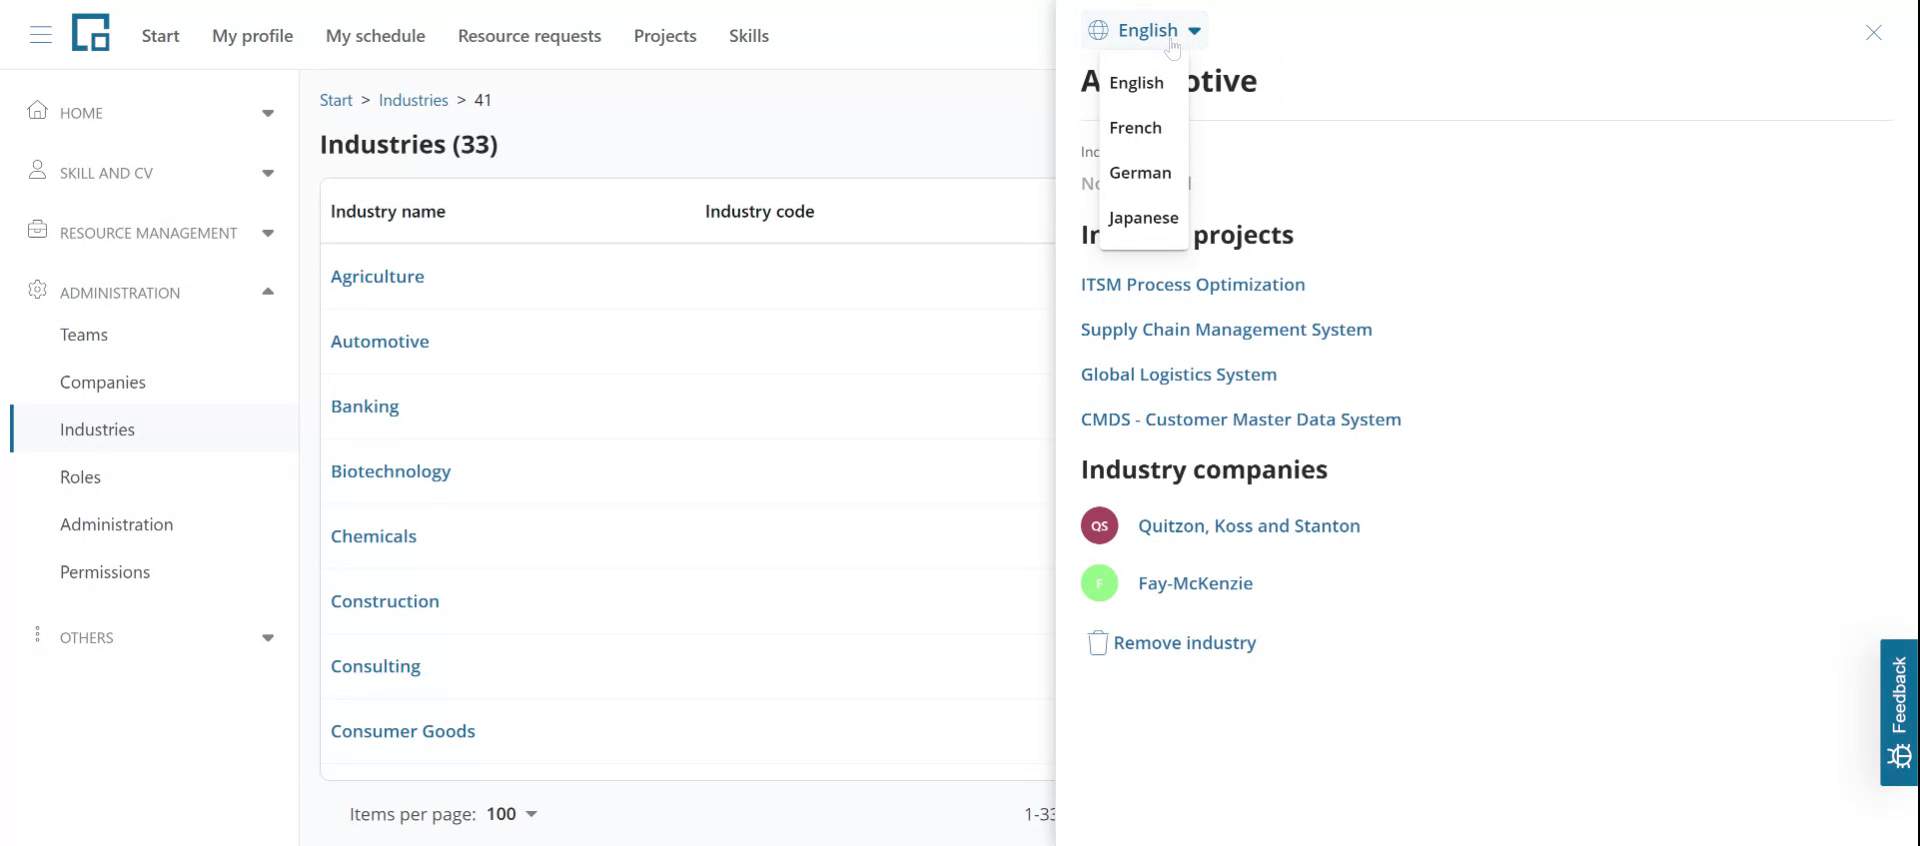The image size is (1920, 846).
Task: Click the globe language icon
Action: point(1098,30)
